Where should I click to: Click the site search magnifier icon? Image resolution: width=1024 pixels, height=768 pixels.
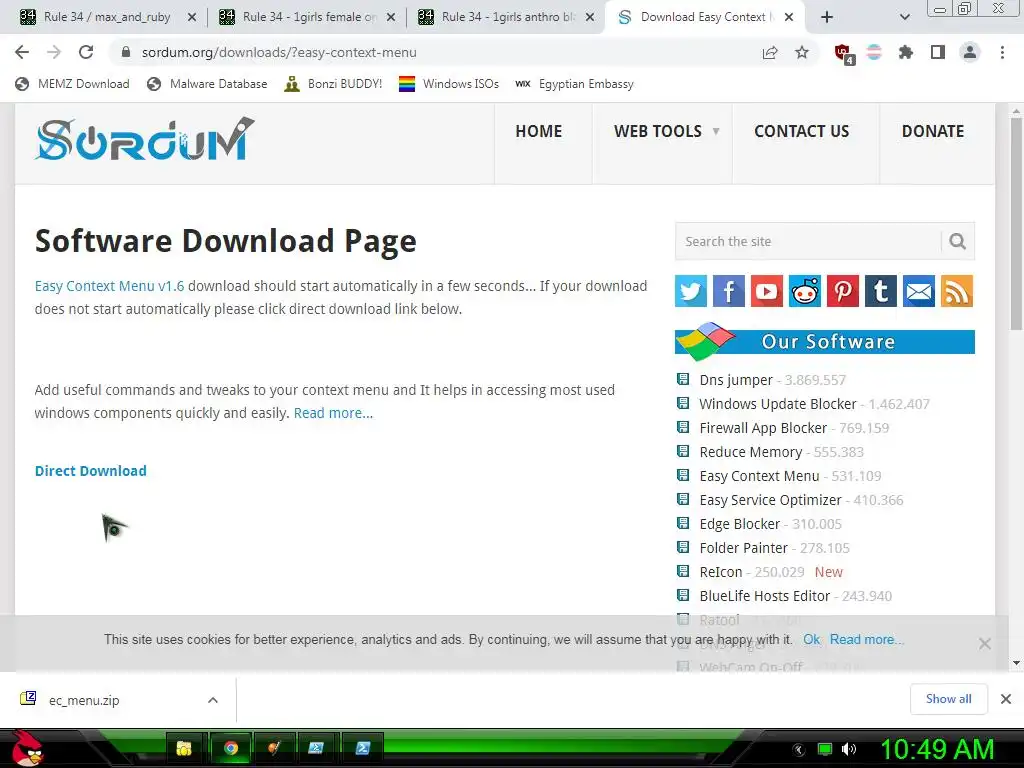(x=957, y=242)
